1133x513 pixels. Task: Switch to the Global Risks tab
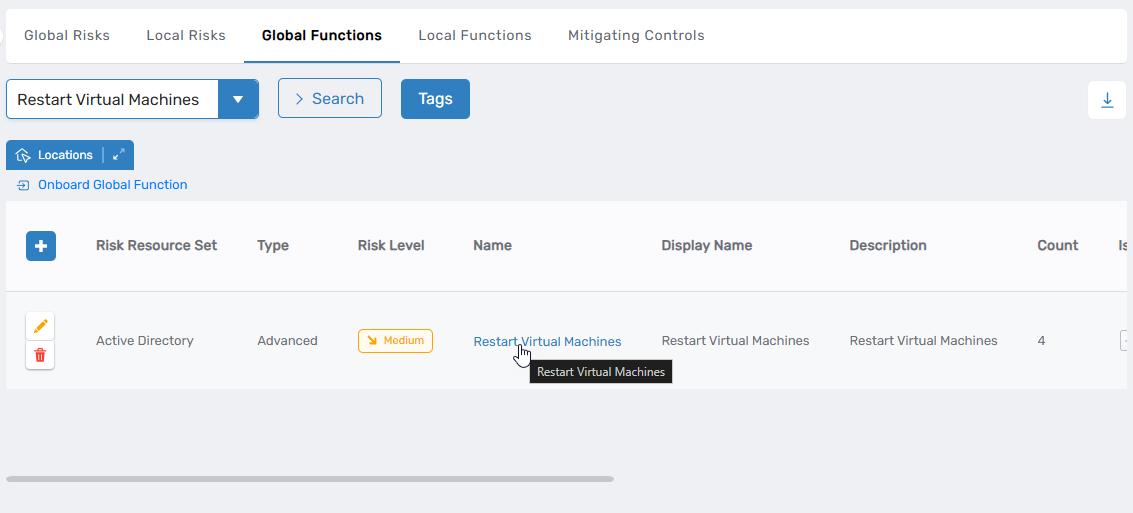pos(67,36)
